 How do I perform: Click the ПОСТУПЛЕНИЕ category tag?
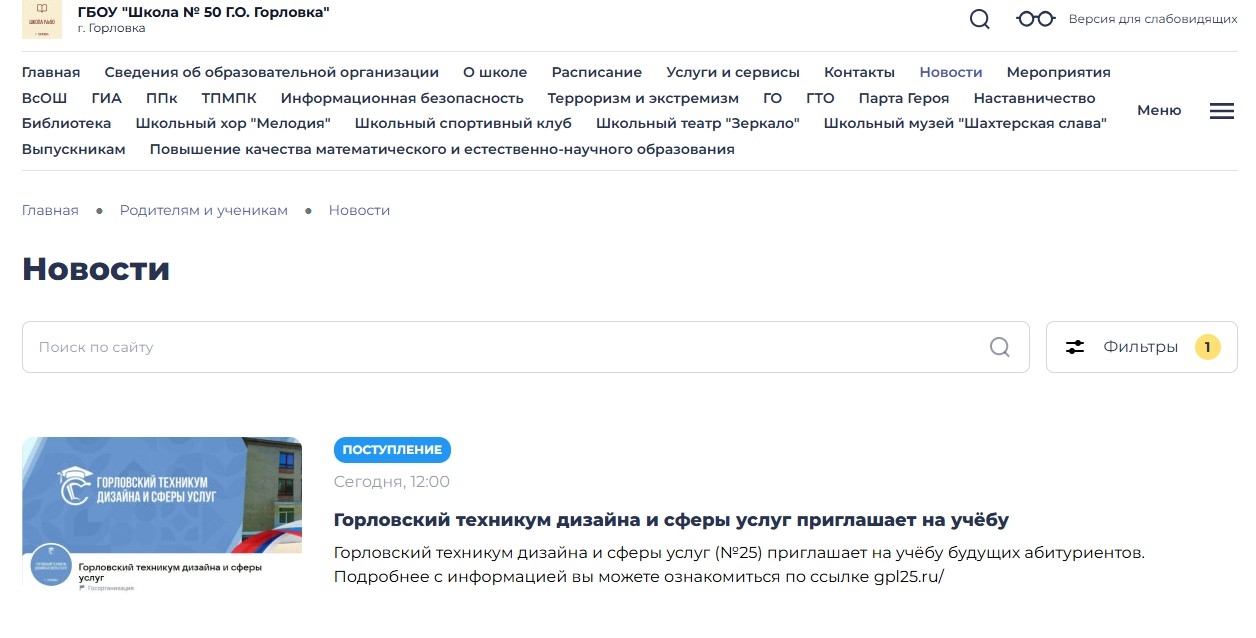click(x=392, y=450)
